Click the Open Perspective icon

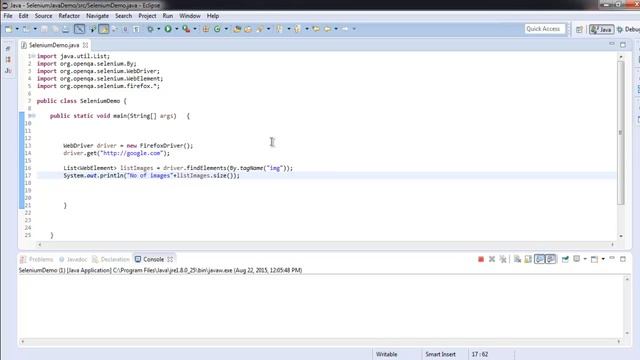579,29
